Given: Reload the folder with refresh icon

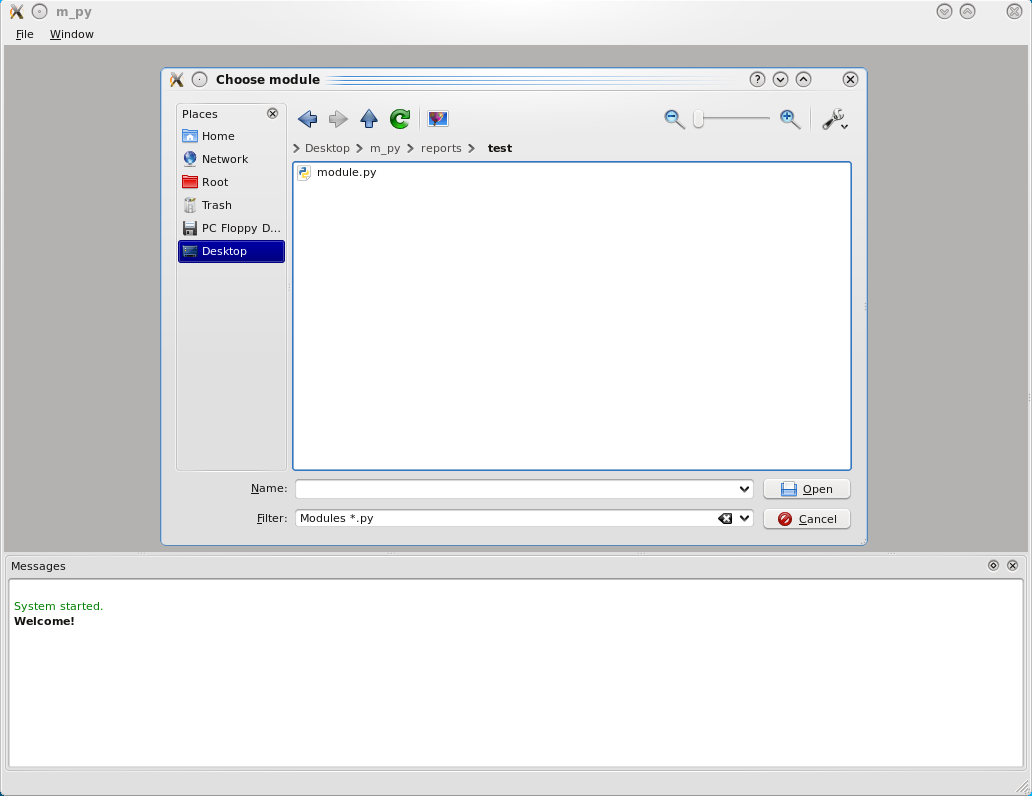Looking at the screenshot, I should (x=400, y=119).
